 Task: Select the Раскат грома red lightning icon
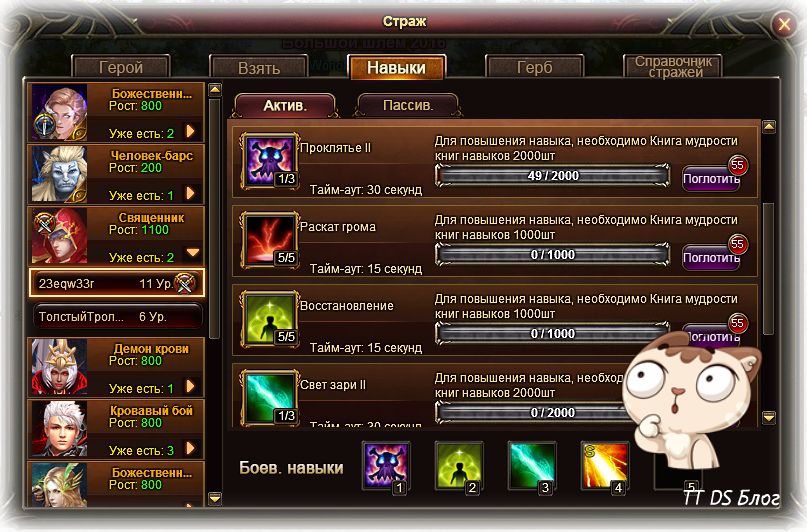click(x=270, y=240)
